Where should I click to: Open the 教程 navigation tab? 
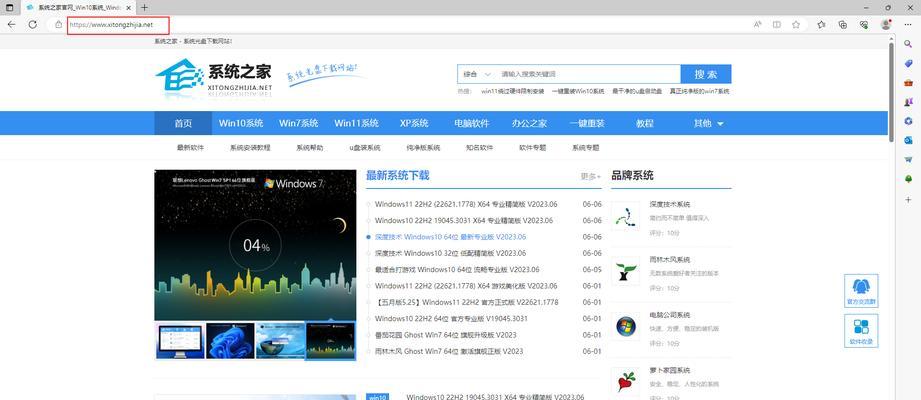pos(644,123)
